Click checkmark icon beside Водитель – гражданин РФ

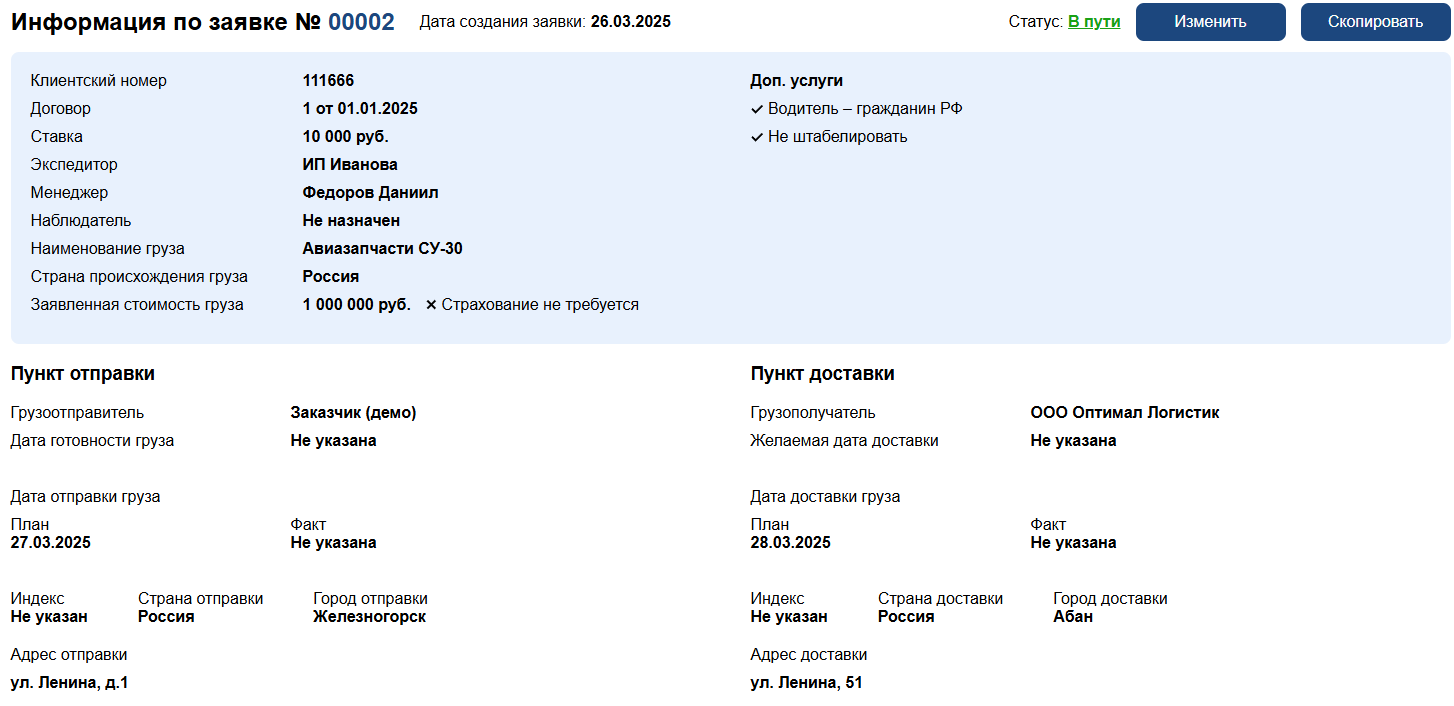[757, 109]
